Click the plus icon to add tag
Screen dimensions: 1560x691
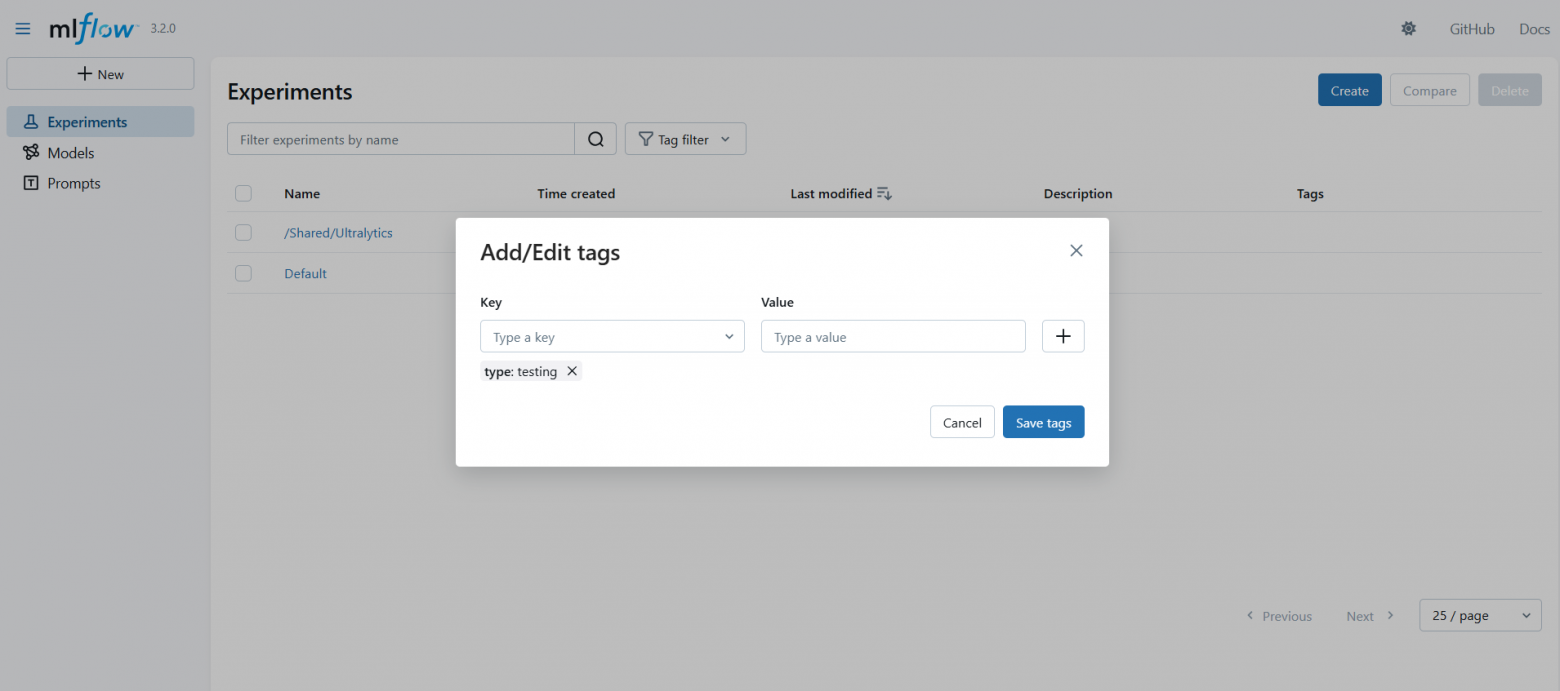click(1063, 337)
